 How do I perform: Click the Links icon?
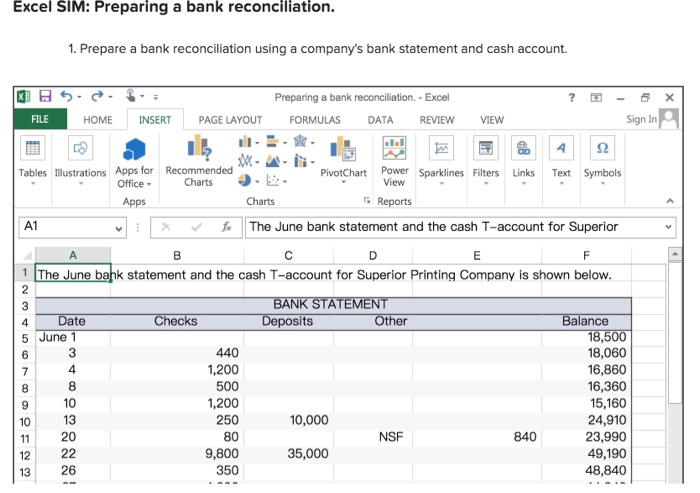[523, 148]
